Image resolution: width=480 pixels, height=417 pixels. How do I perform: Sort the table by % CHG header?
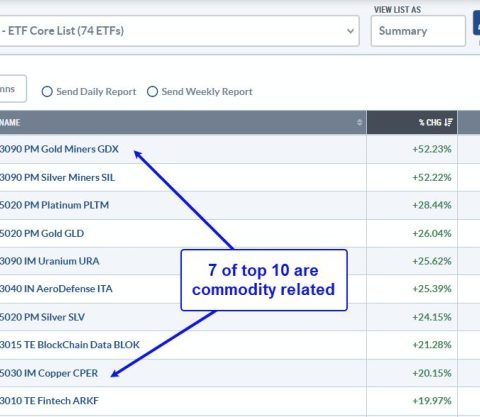tap(430, 122)
